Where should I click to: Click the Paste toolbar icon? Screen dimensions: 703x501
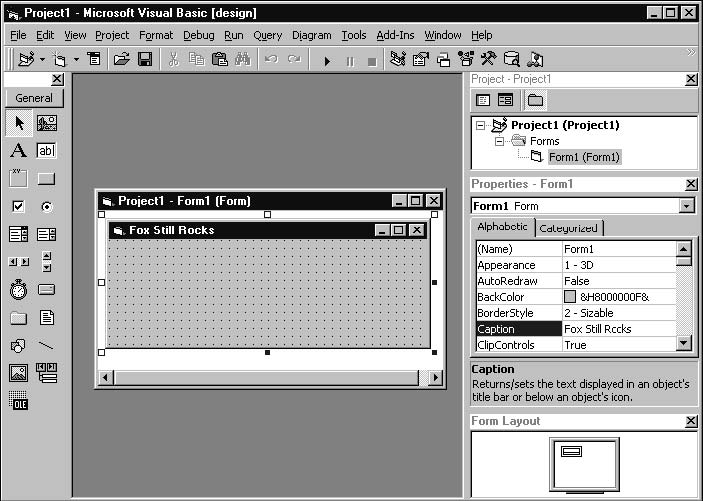(x=219, y=59)
